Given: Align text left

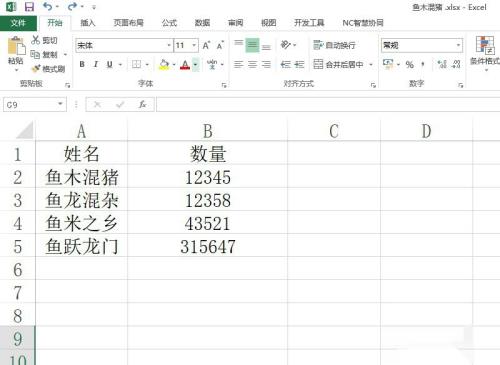Looking at the screenshot, I should point(239,64).
